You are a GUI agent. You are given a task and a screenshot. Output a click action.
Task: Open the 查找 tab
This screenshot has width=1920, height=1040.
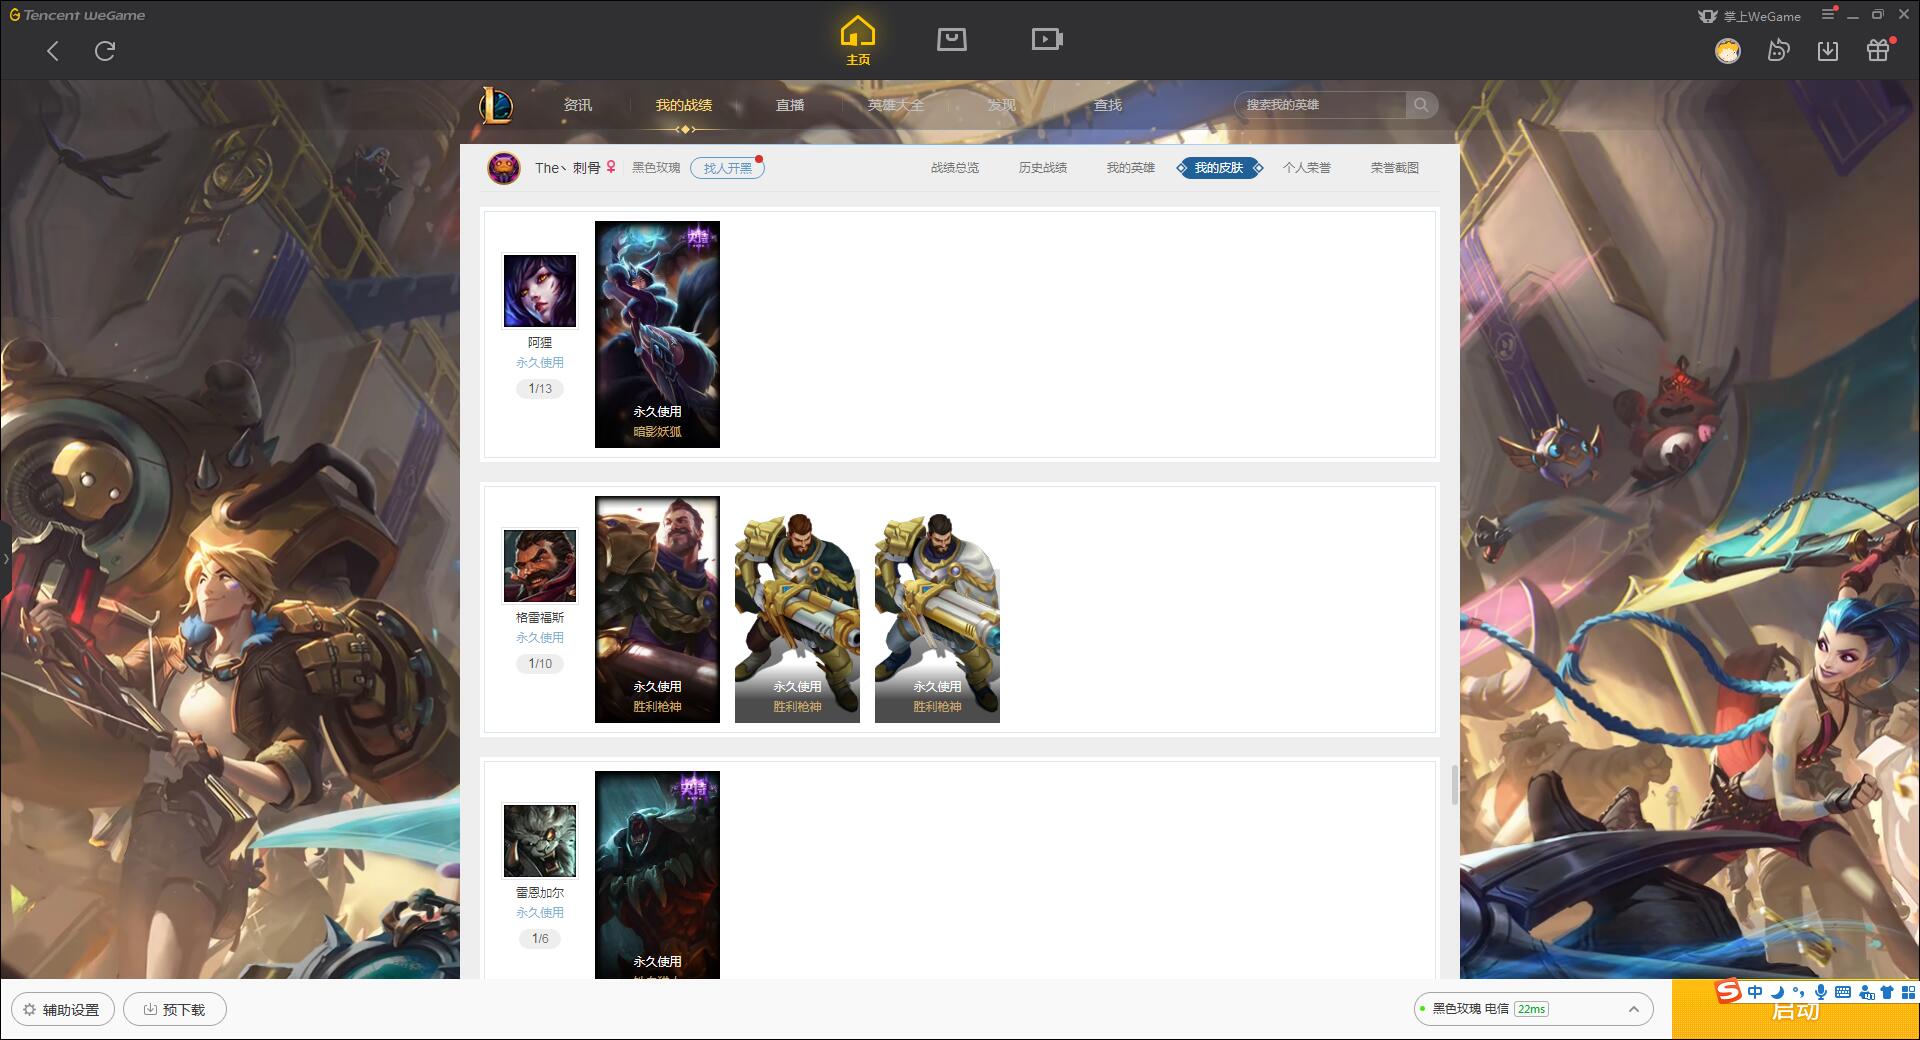point(1108,105)
